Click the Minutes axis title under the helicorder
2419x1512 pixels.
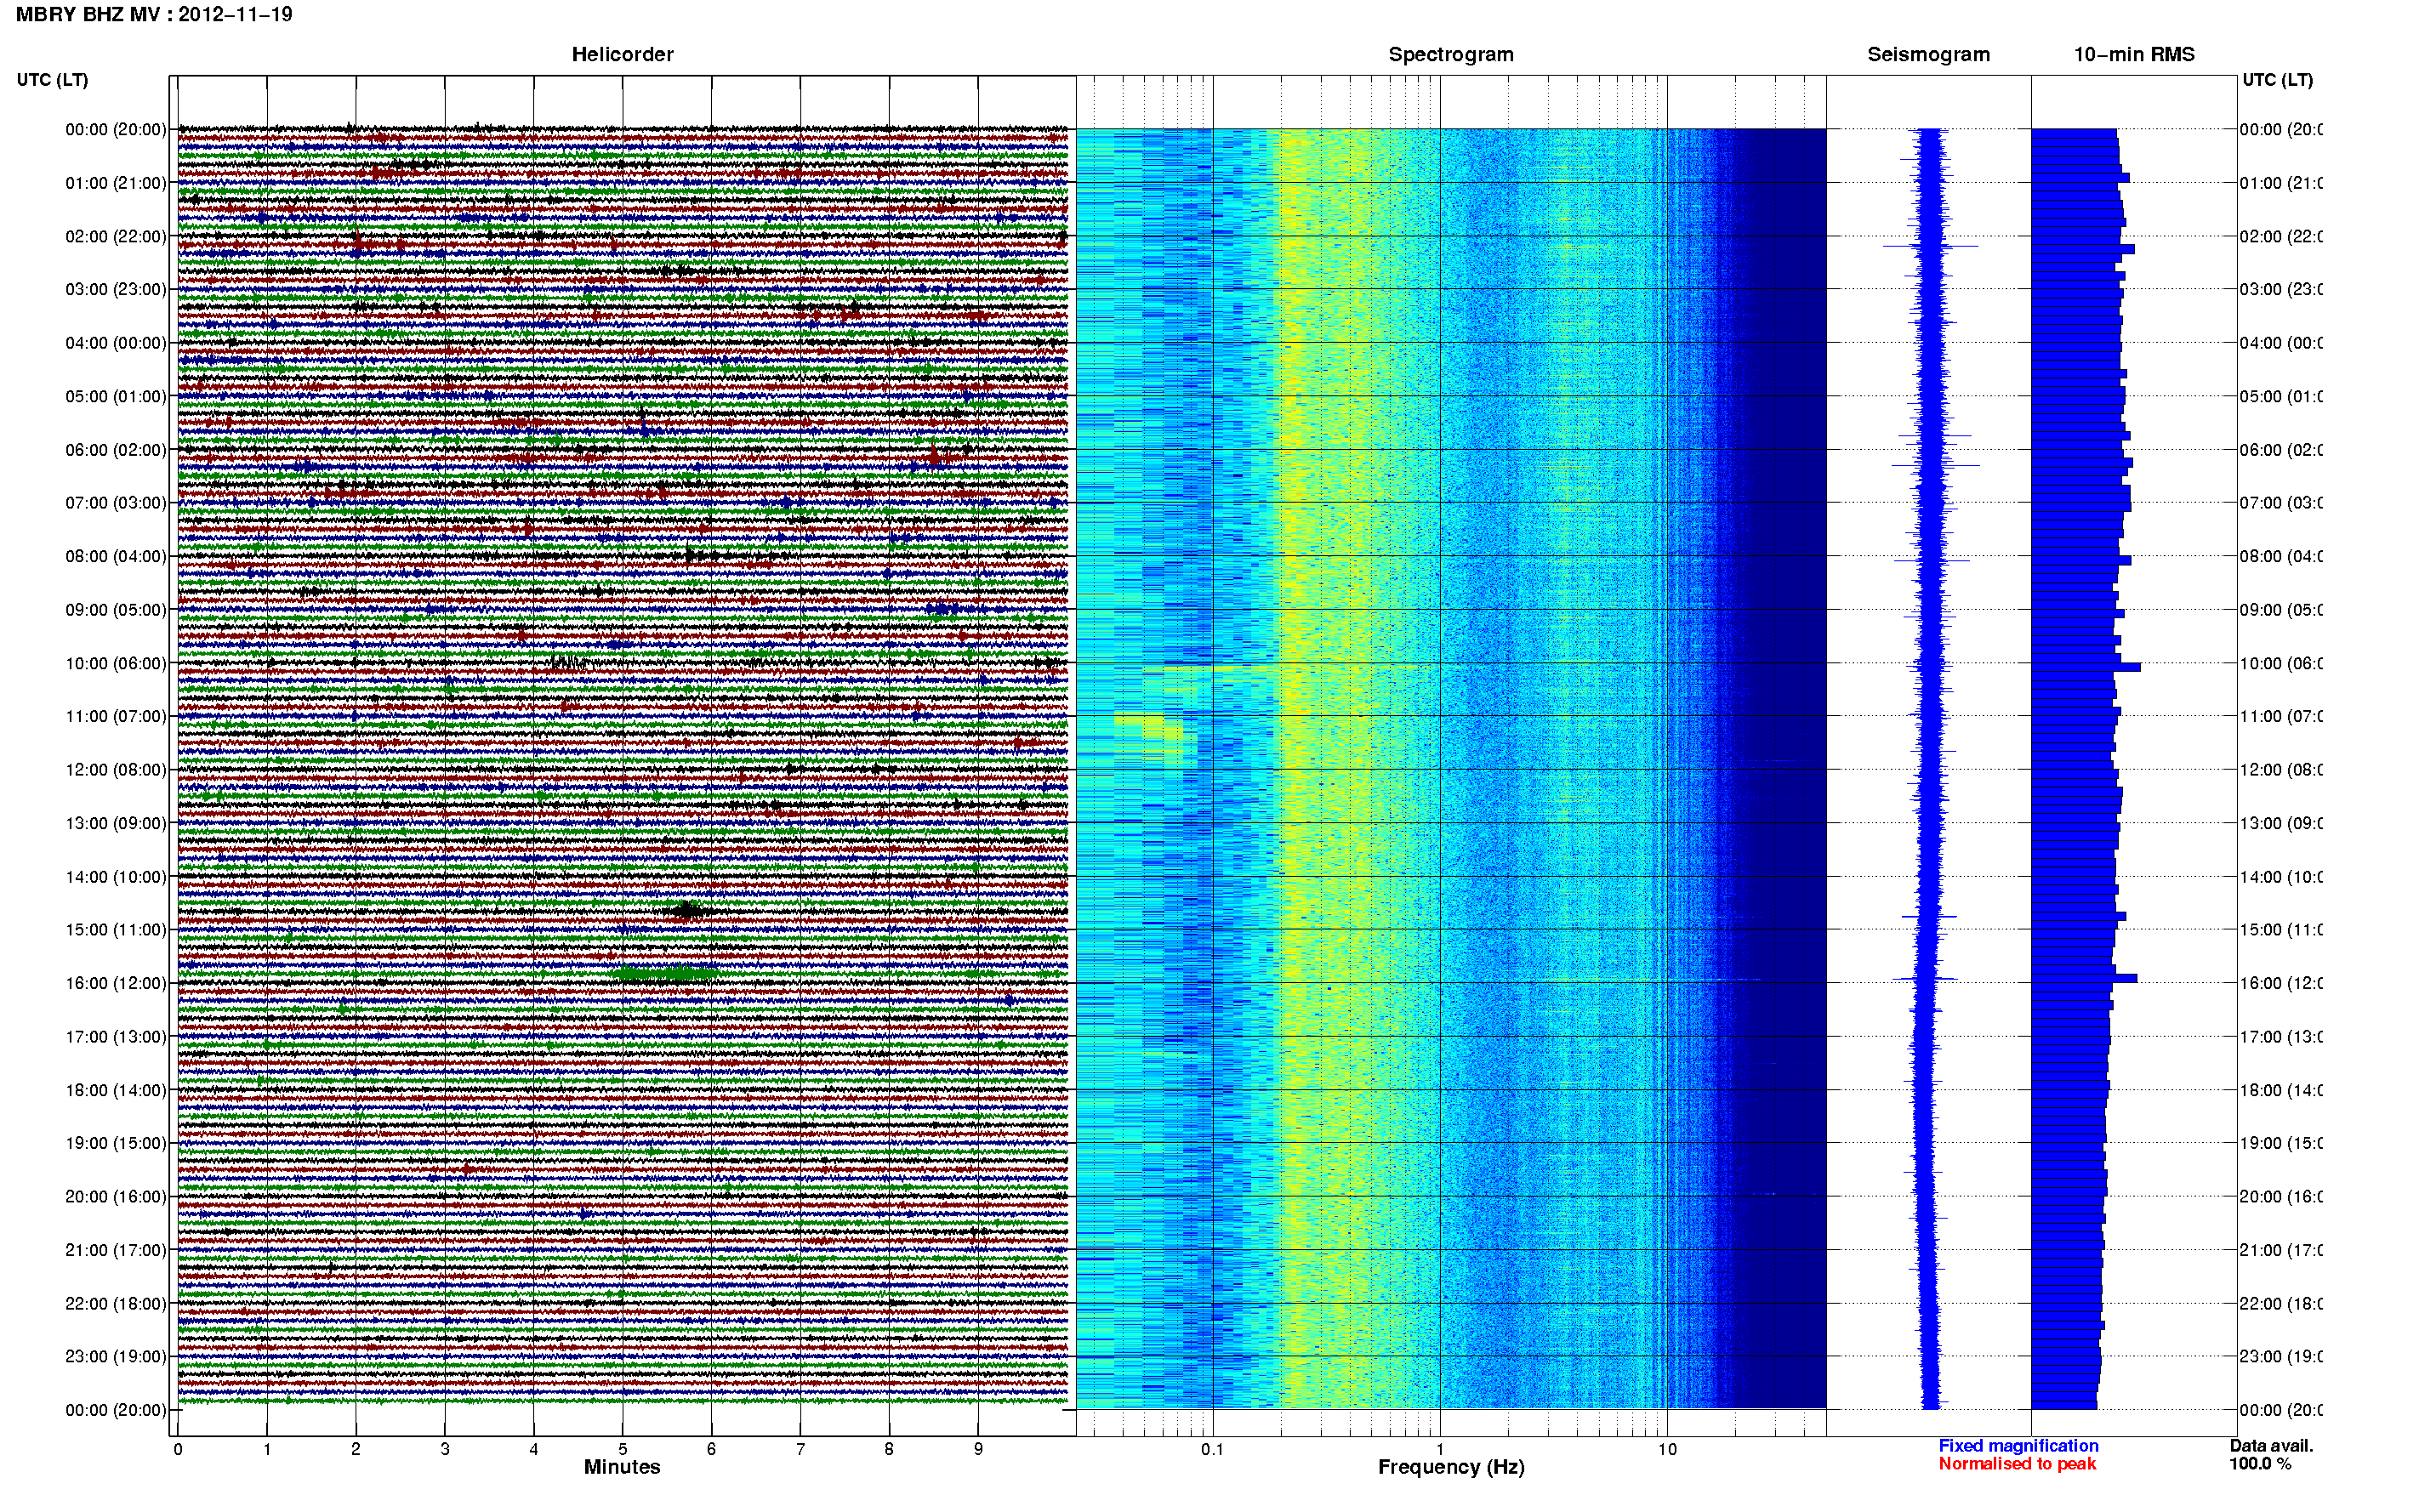622,1467
